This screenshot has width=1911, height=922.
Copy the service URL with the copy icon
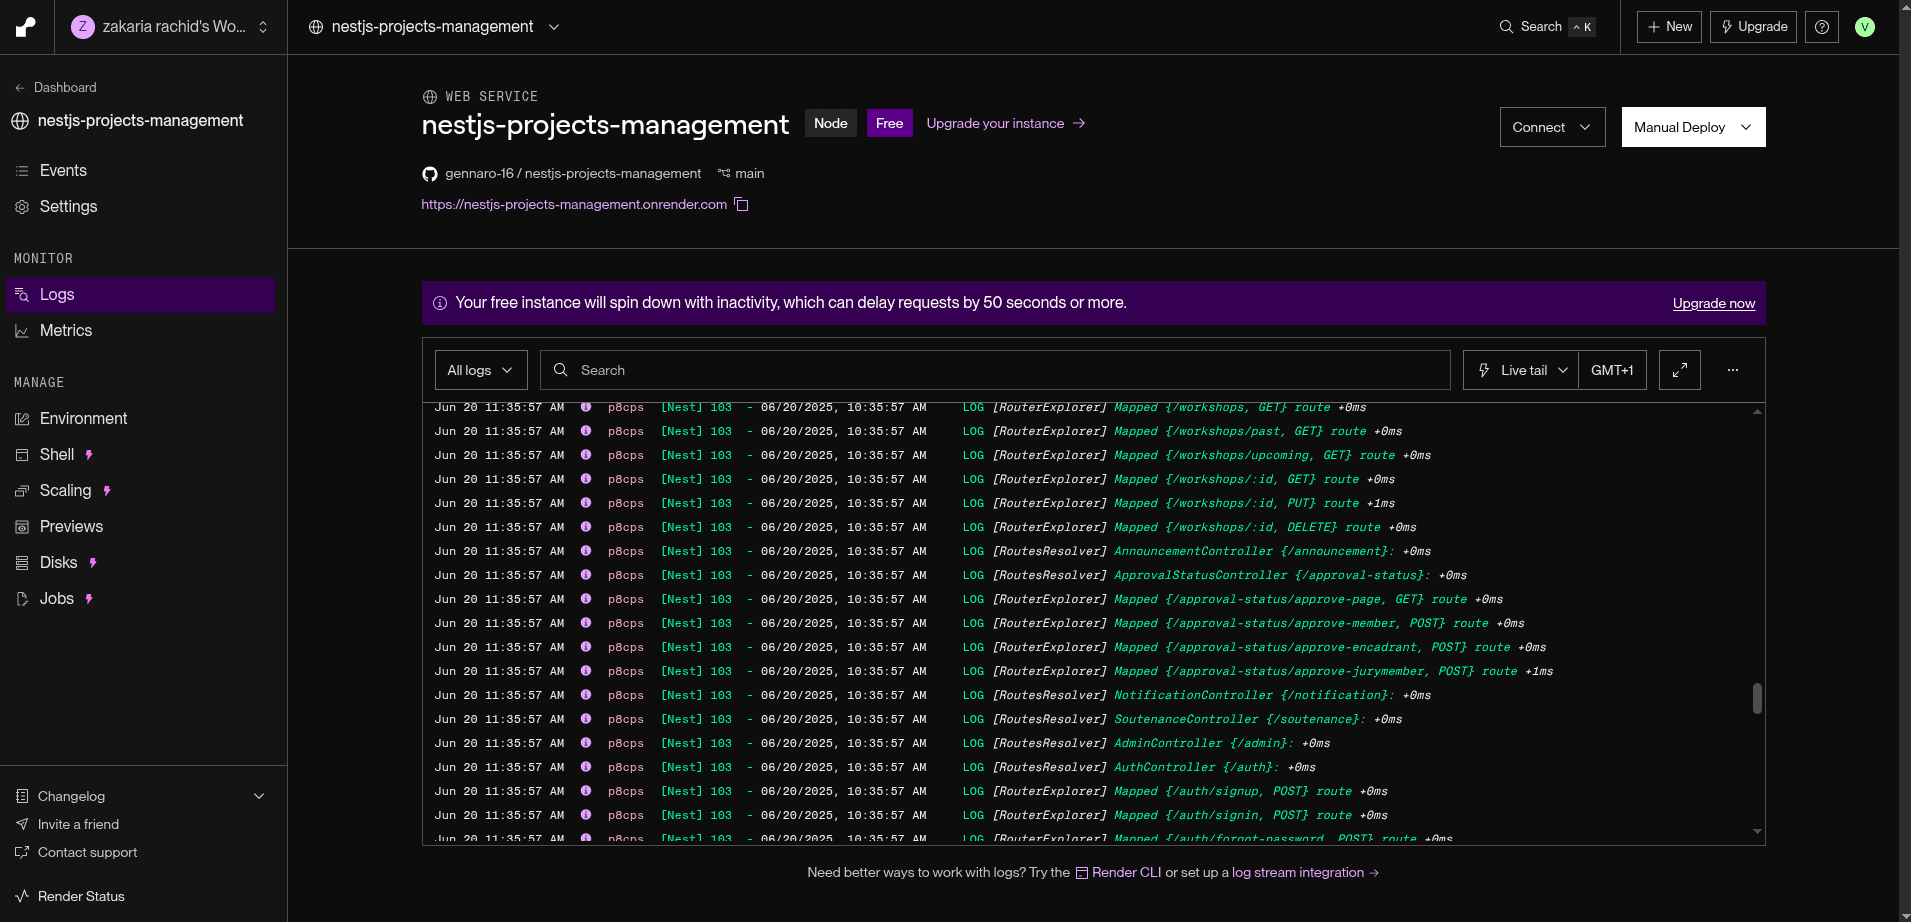[741, 204]
